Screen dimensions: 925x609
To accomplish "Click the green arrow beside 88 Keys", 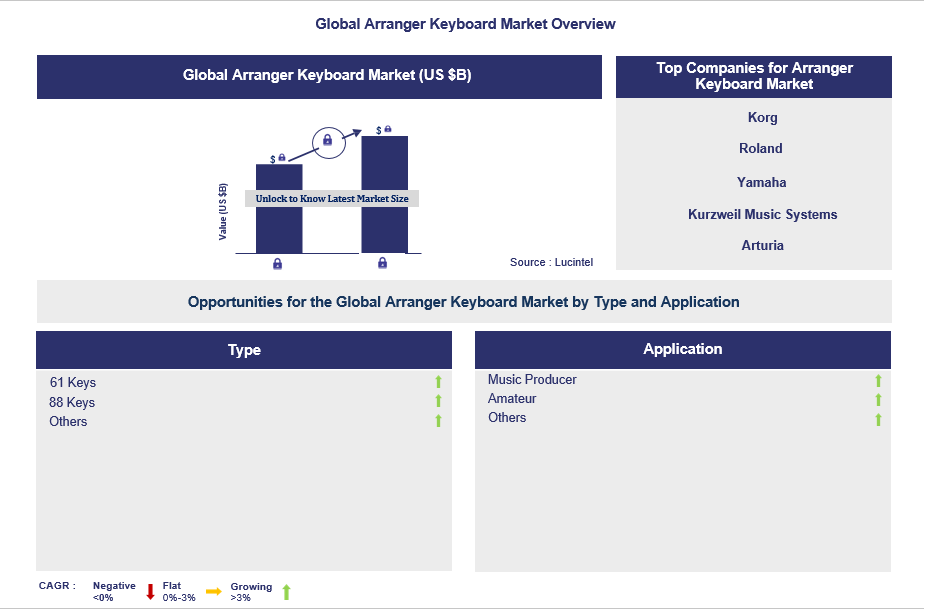I will [438, 401].
